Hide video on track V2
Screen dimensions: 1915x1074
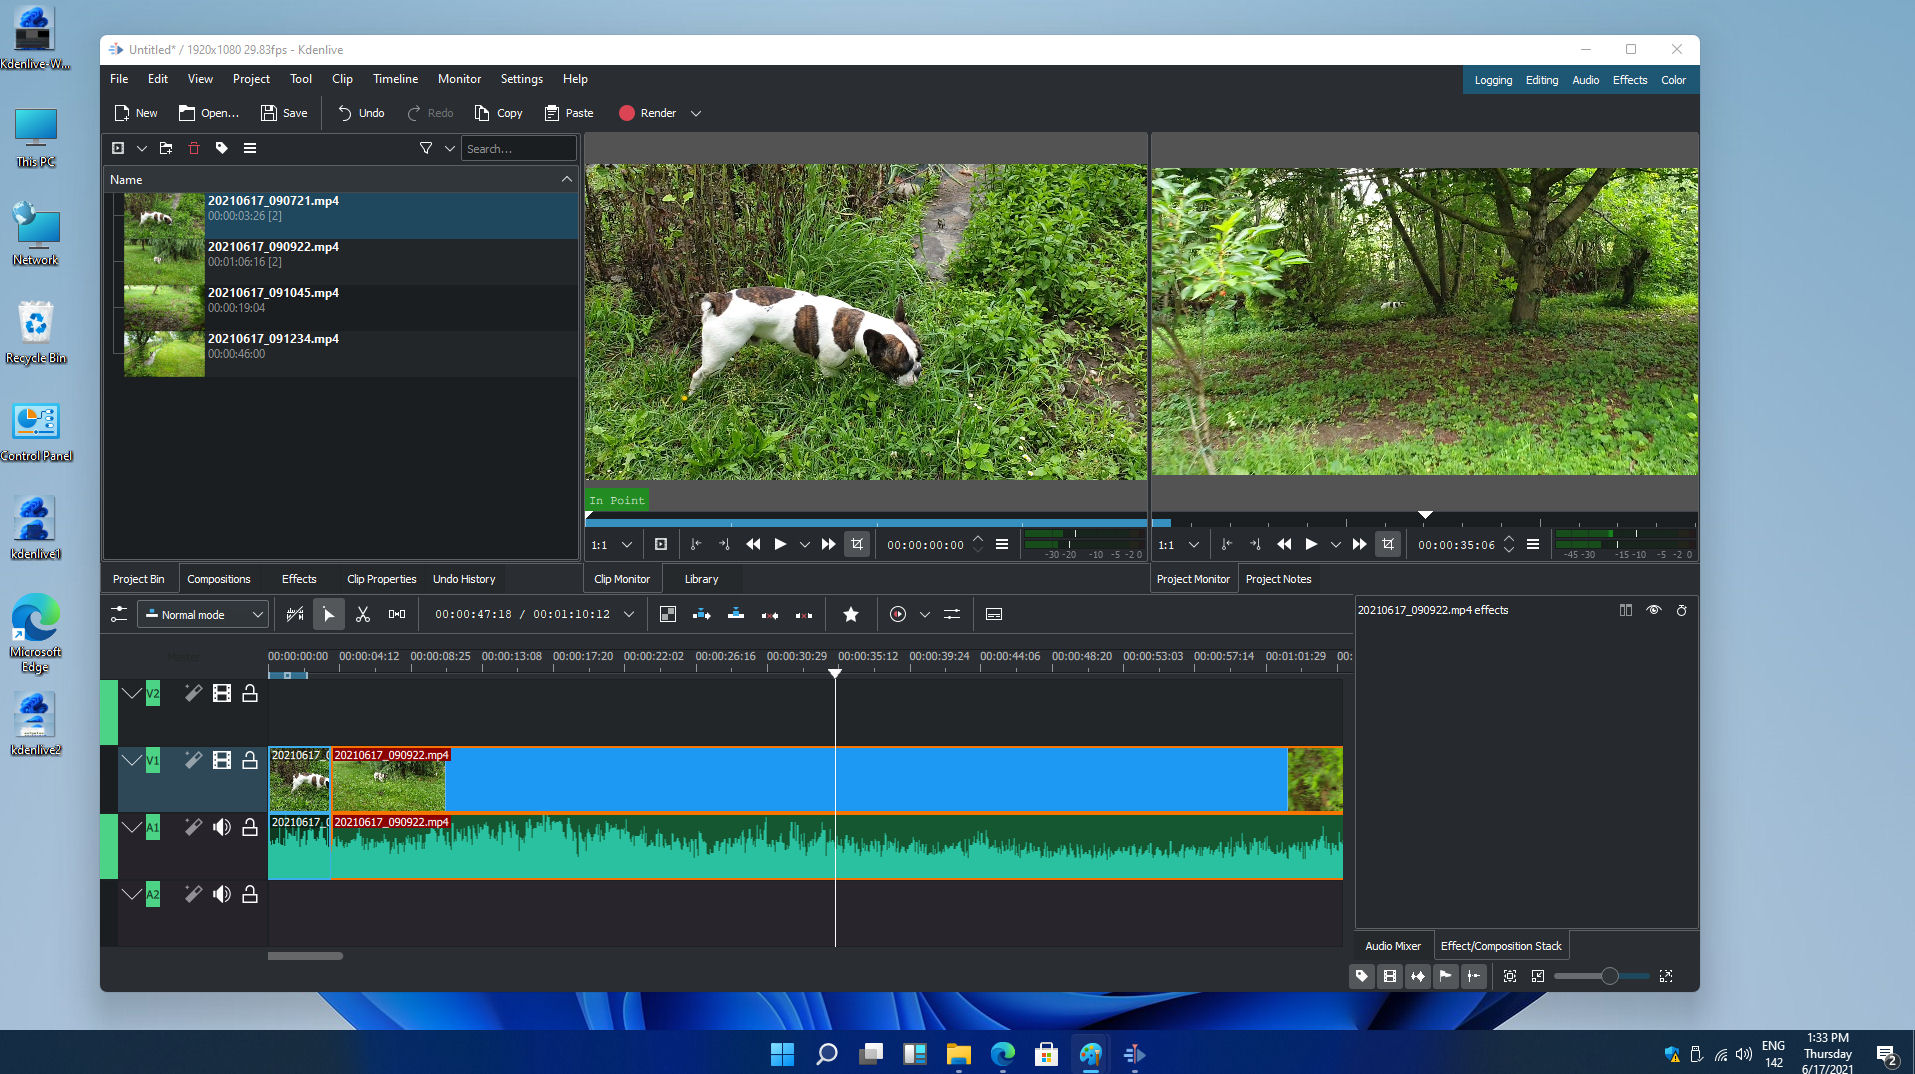coord(222,693)
